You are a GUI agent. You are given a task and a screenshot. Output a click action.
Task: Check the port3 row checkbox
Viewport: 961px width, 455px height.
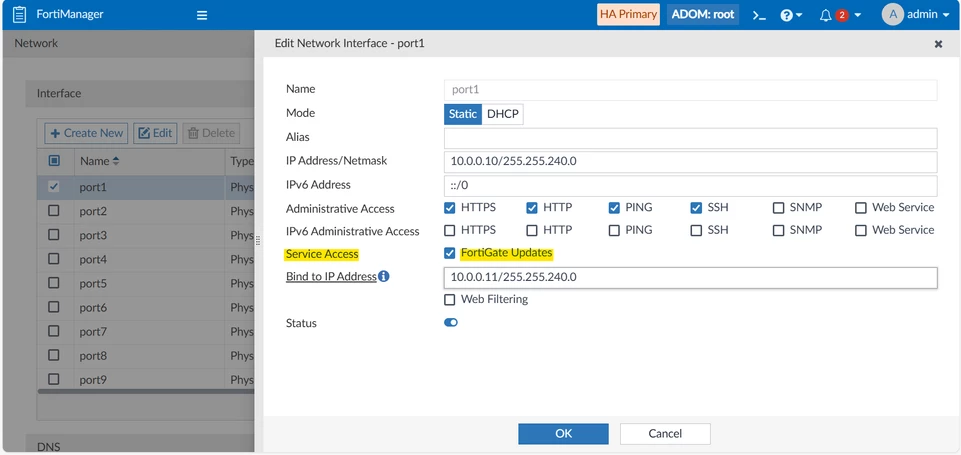pos(54,235)
